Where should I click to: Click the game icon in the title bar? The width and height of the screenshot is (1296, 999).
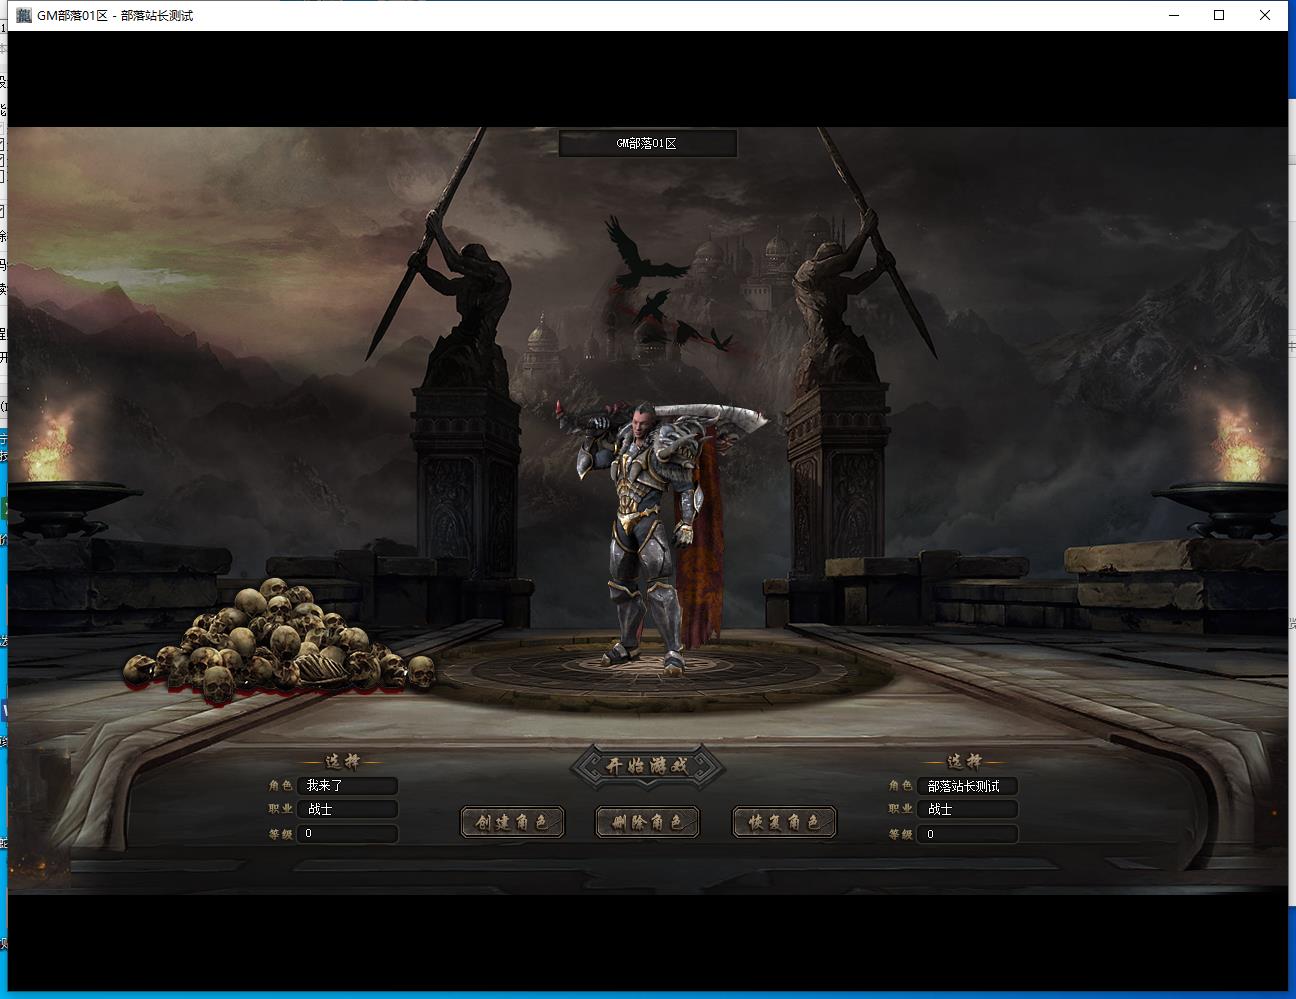(x=24, y=15)
